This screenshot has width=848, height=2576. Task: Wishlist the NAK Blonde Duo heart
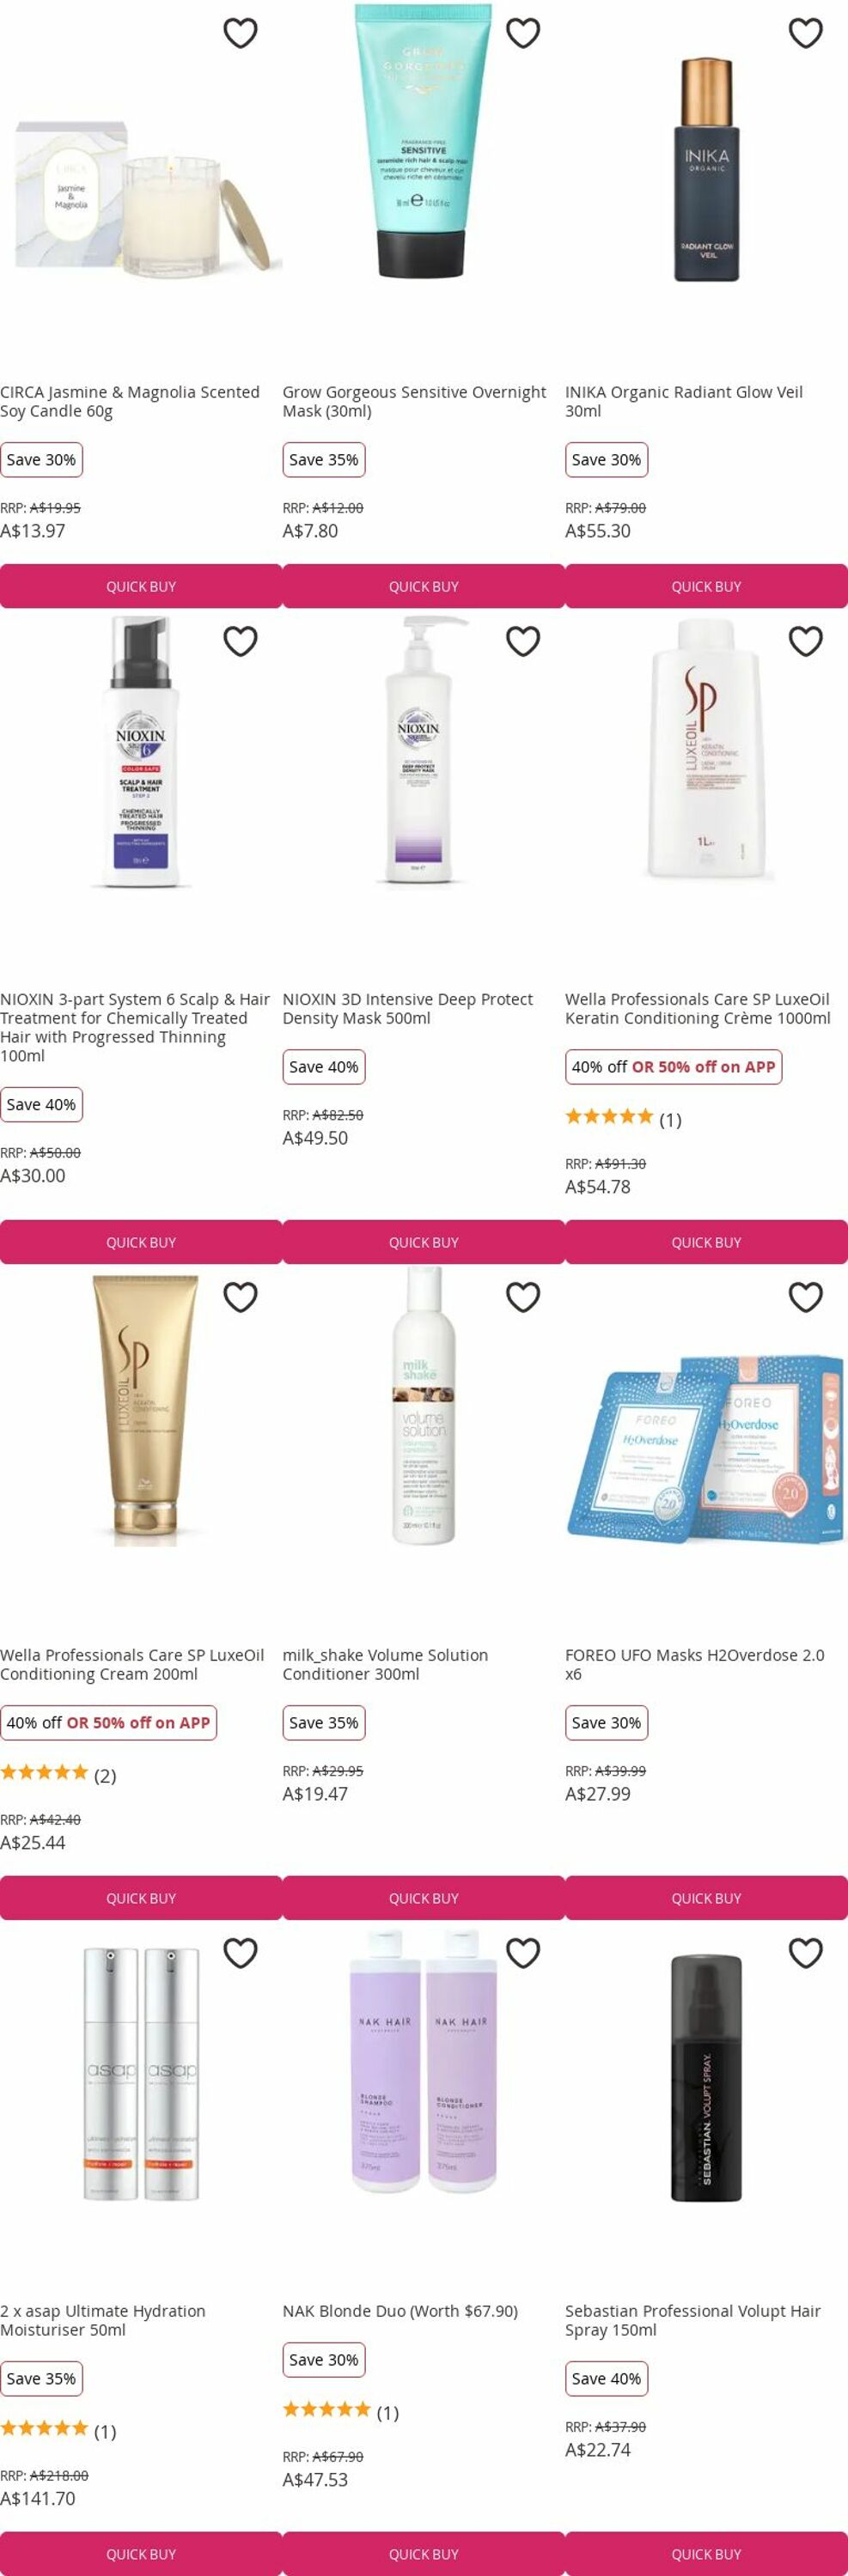(523, 1953)
